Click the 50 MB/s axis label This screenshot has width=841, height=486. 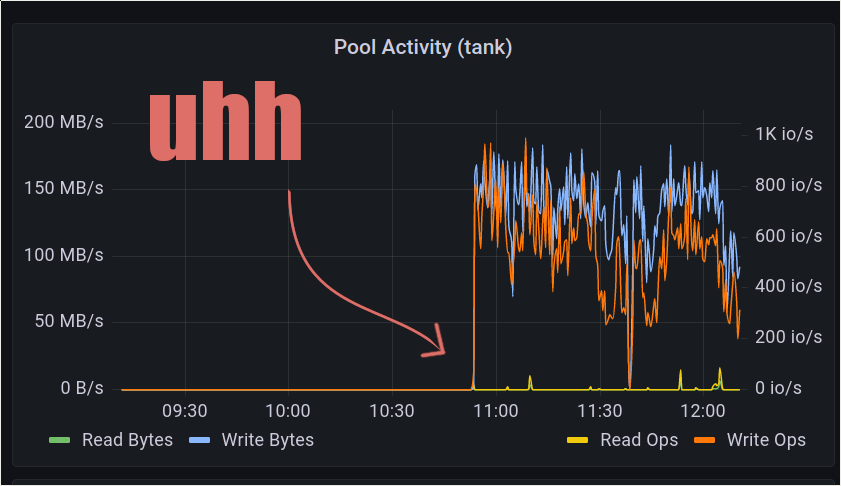click(69, 321)
